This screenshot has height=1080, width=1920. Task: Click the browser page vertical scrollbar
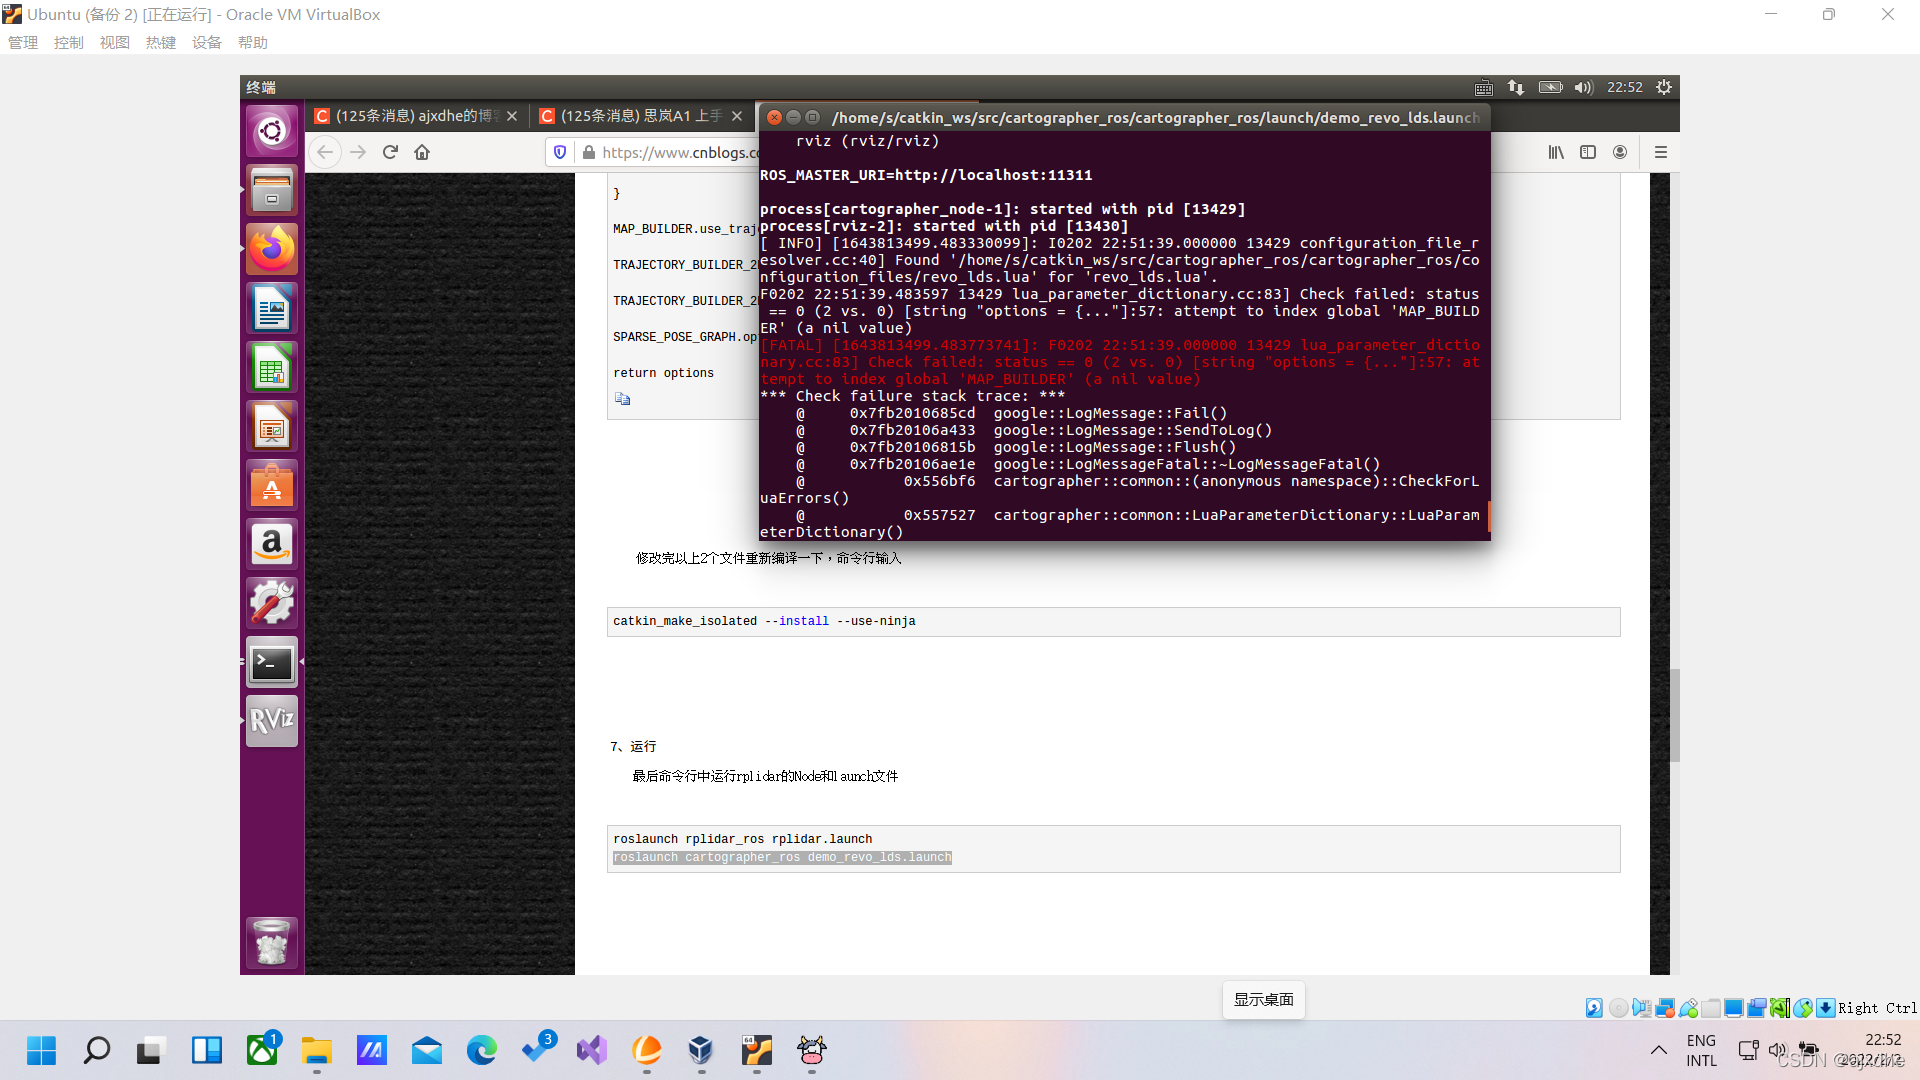pyautogui.click(x=1674, y=715)
